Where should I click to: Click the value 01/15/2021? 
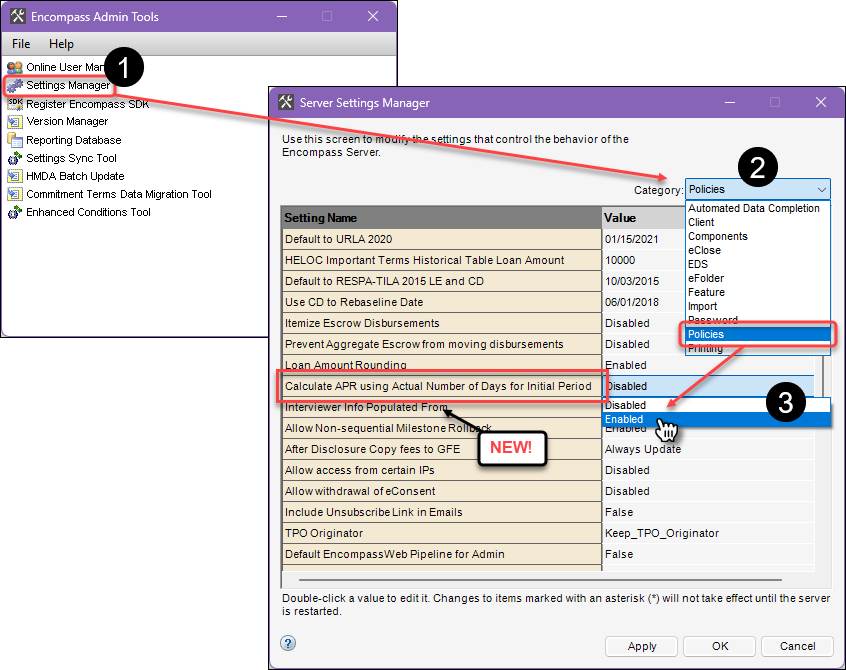click(631, 240)
